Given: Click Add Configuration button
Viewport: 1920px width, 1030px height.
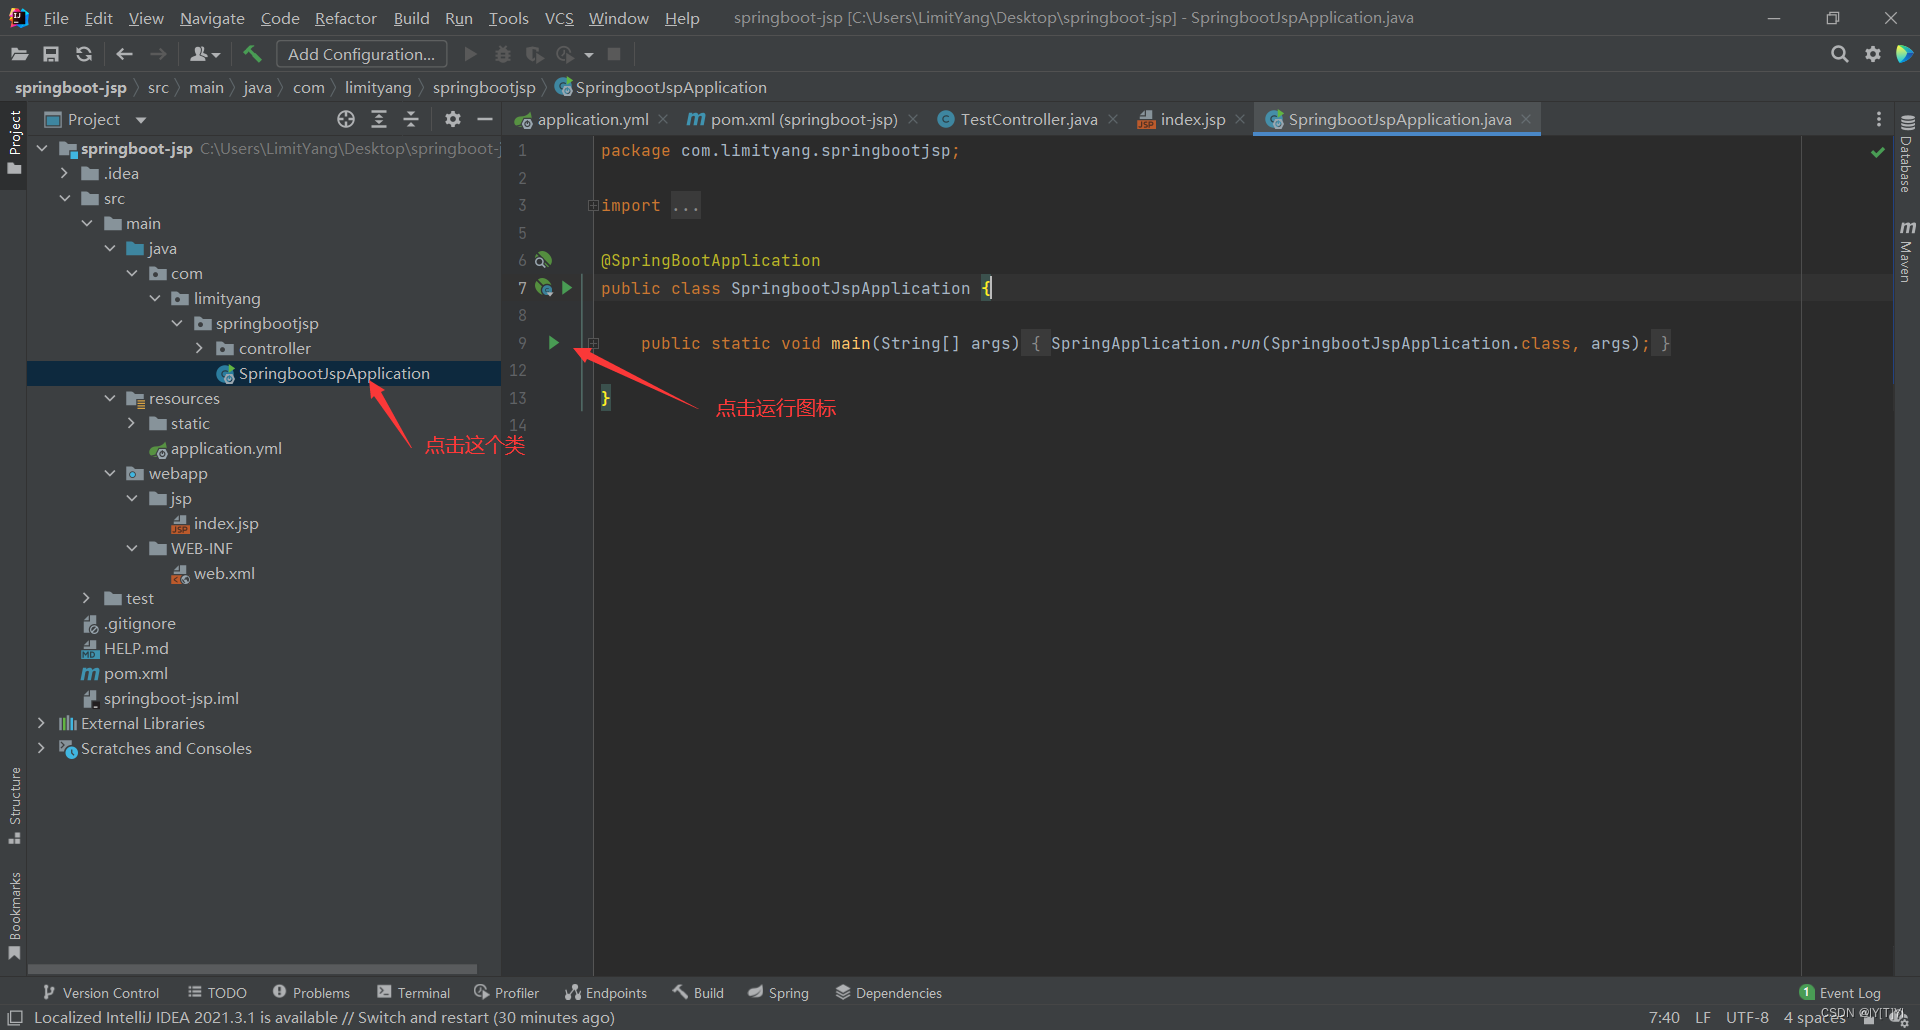Looking at the screenshot, I should pos(361,54).
